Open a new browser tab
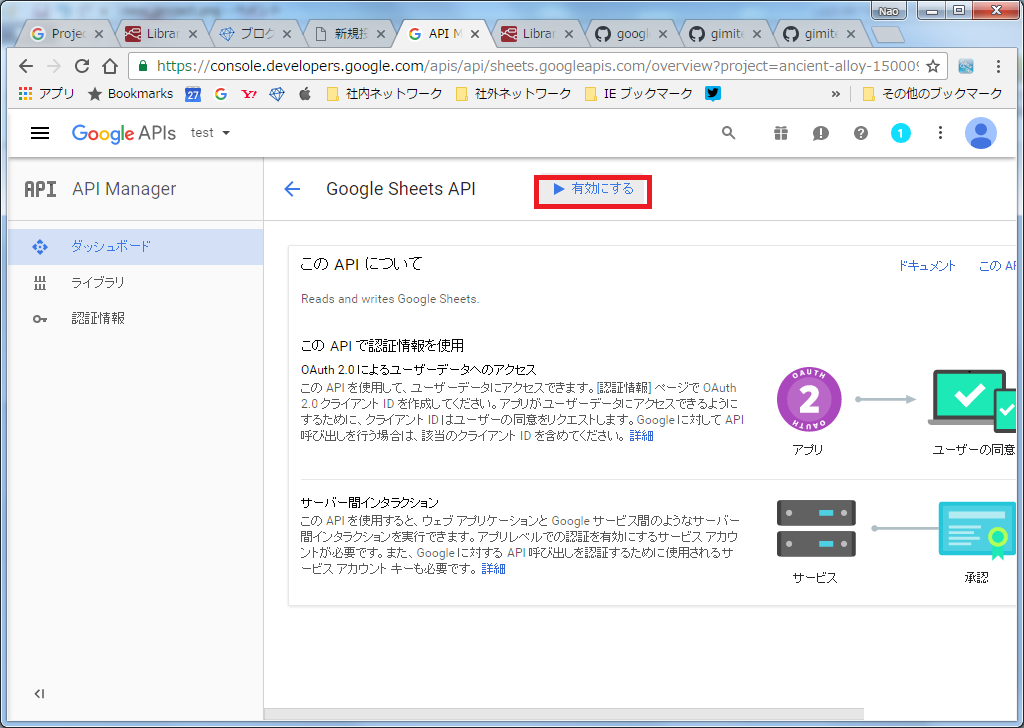This screenshot has height=728, width=1024. coord(888,34)
